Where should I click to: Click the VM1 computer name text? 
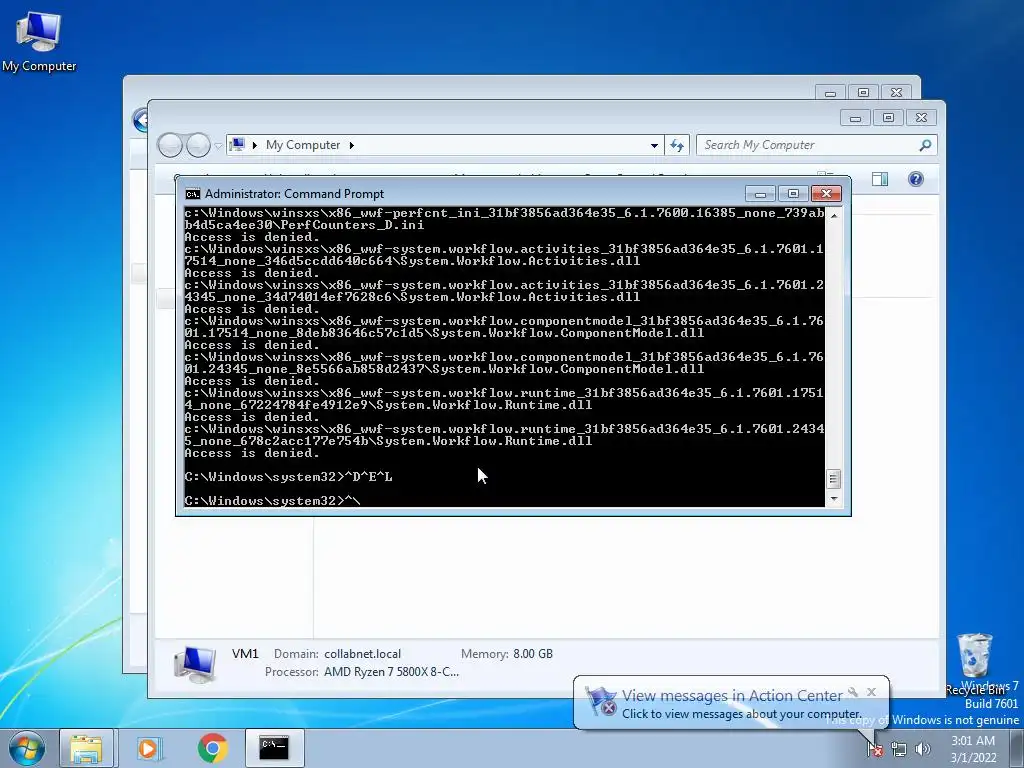(245, 654)
